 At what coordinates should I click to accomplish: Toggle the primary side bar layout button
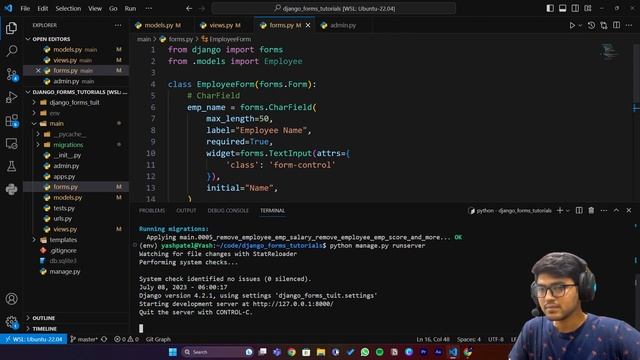[x=550, y=8]
